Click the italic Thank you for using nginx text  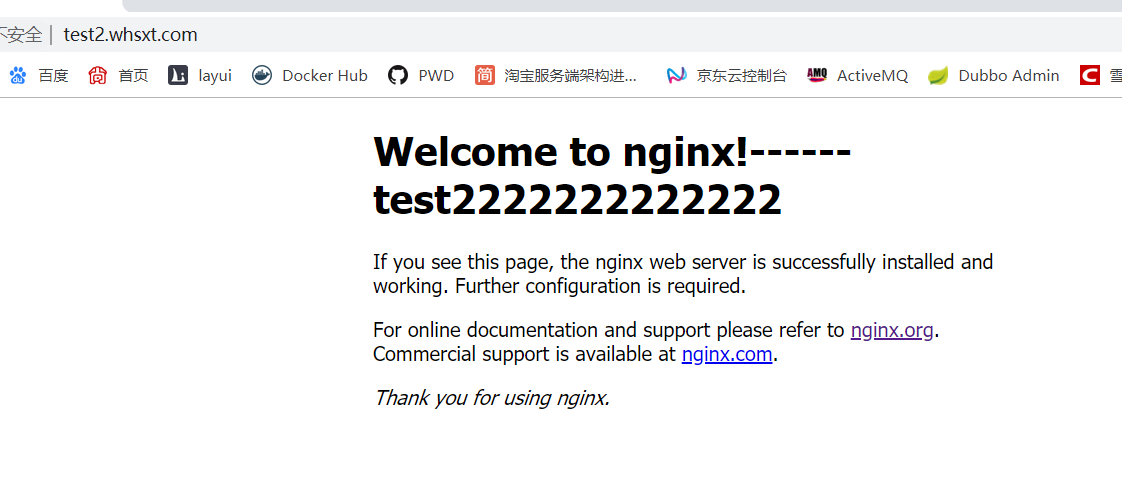click(491, 398)
